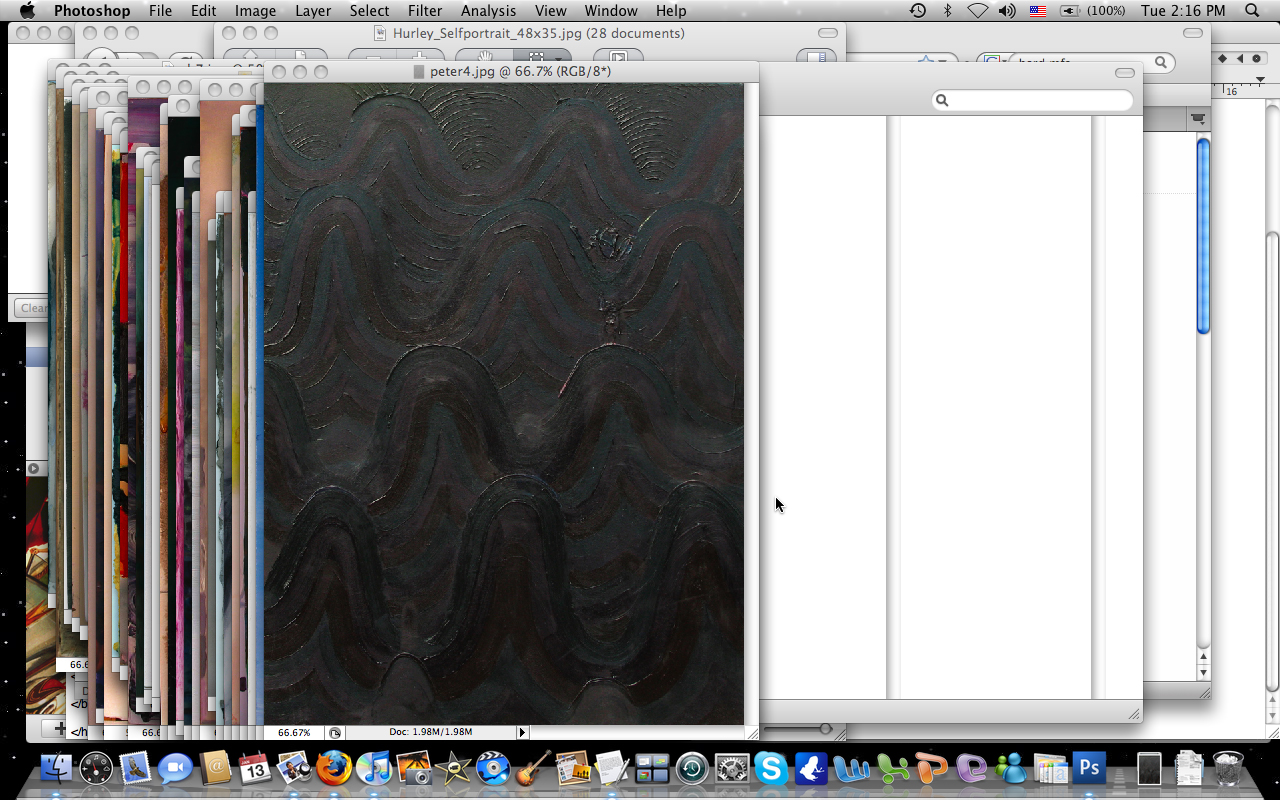The image size is (1280, 800).
Task: Click the blue vertical scrollbar thumb
Action: click(1203, 235)
